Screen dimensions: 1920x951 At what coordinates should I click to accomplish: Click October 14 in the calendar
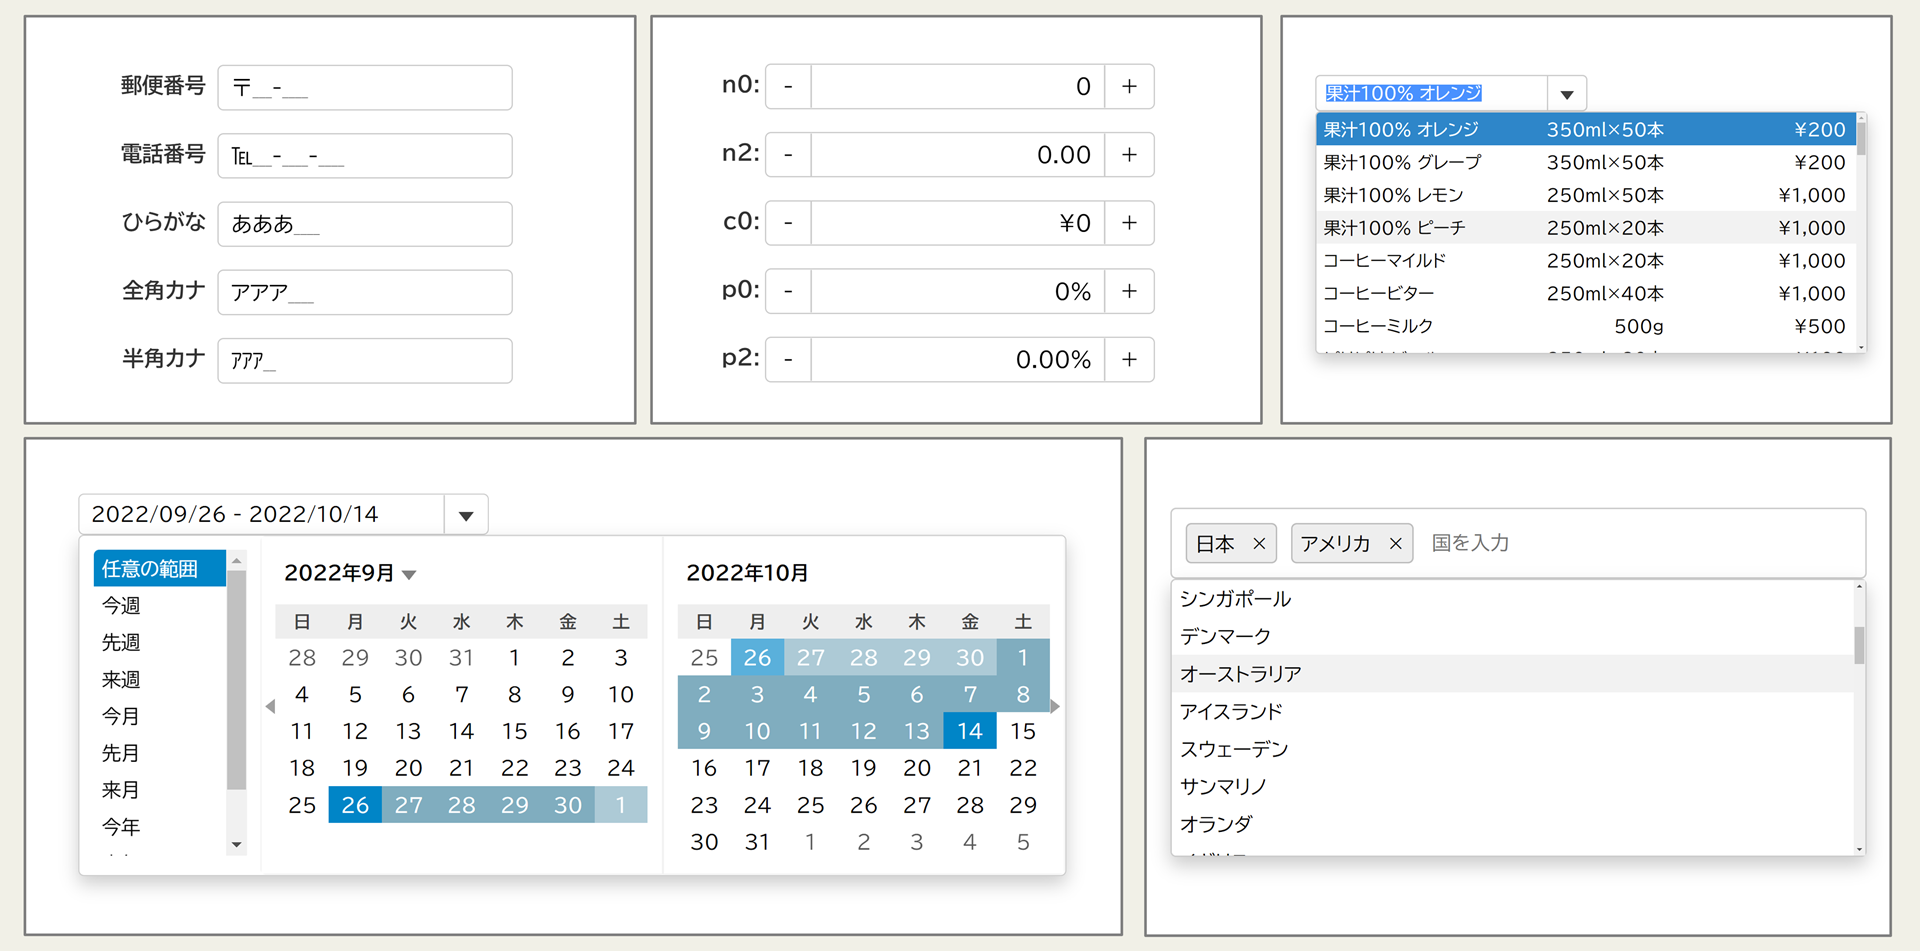[970, 731]
